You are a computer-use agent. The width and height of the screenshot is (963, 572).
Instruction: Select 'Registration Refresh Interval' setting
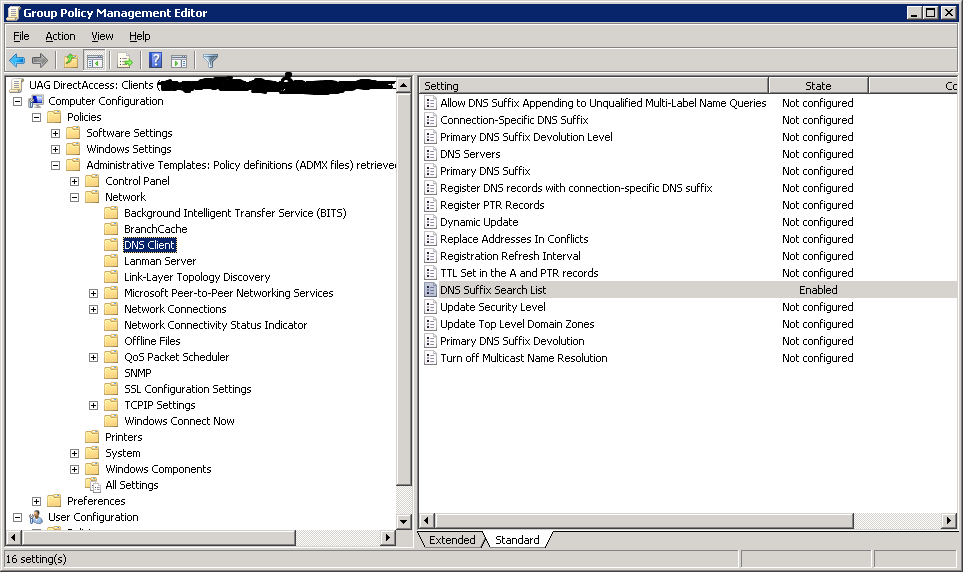(x=510, y=256)
